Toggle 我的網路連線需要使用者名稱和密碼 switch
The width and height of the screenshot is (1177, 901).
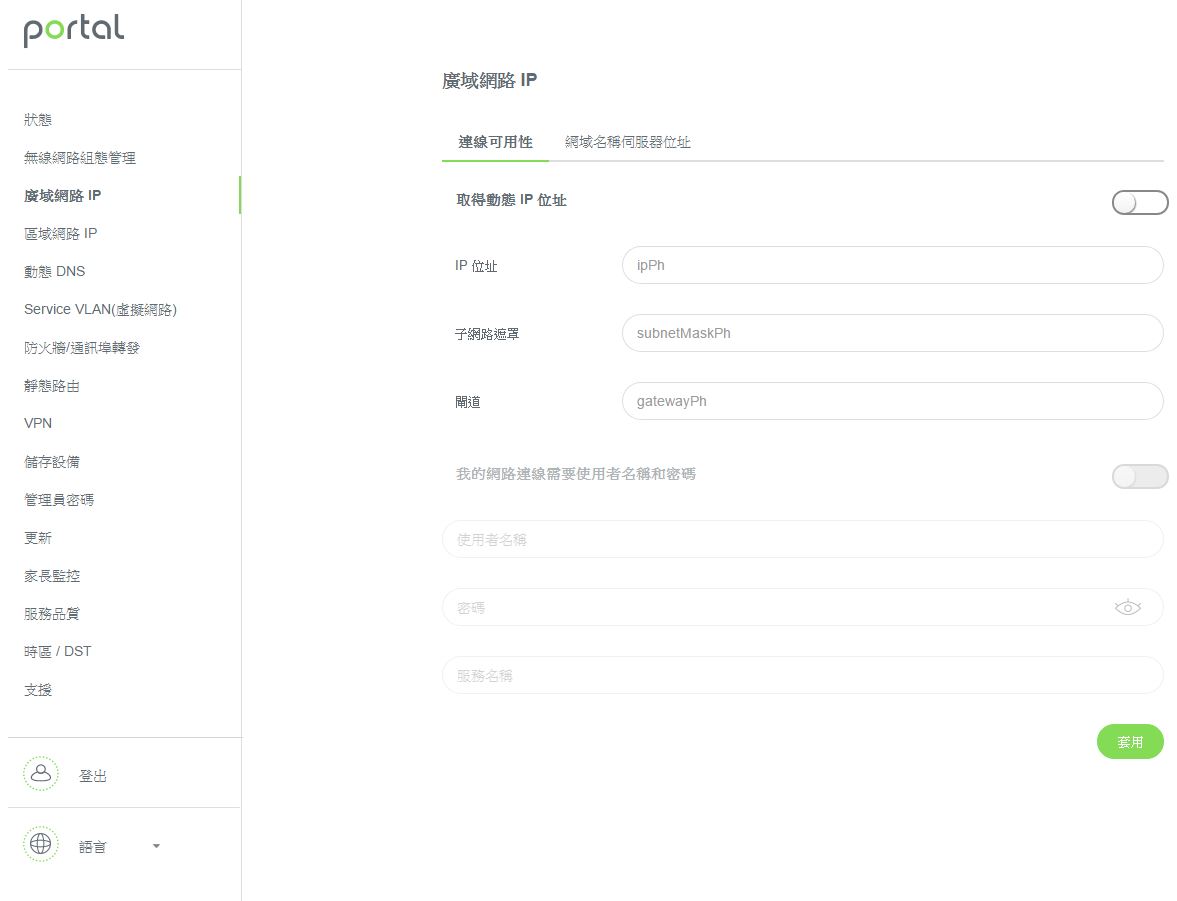point(1139,476)
